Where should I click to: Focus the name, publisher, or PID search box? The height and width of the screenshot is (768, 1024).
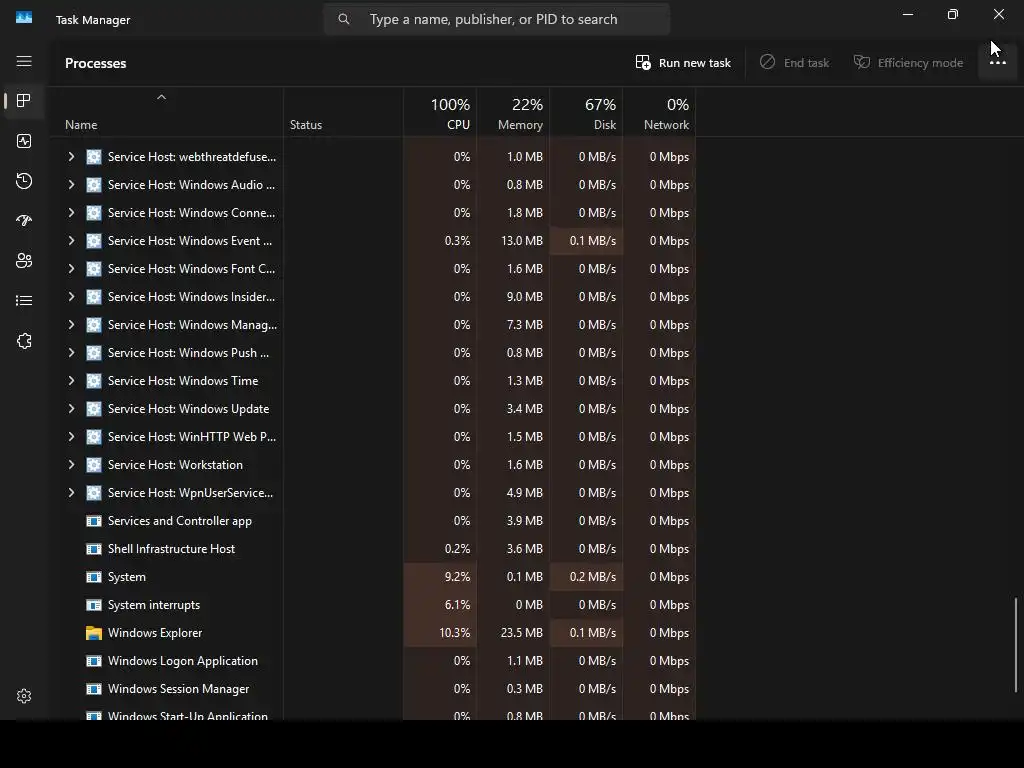(496, 20)
